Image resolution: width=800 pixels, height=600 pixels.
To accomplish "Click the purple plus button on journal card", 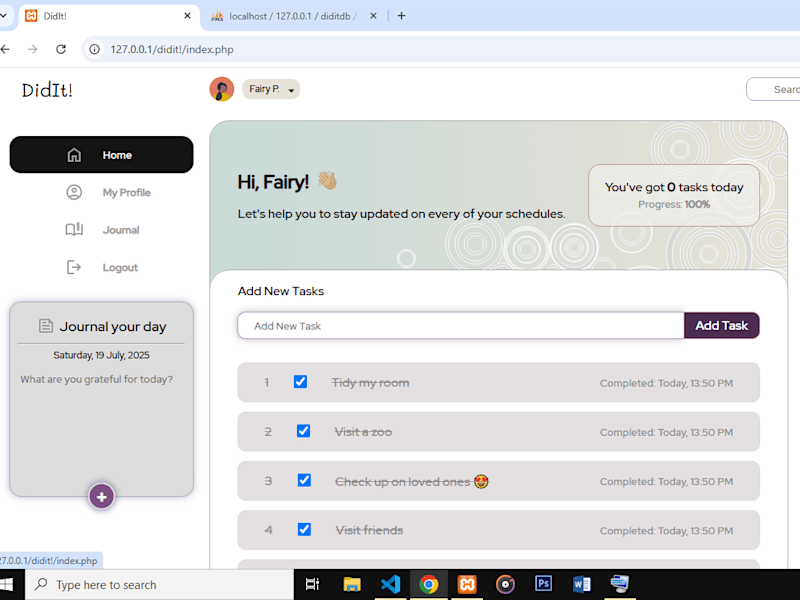I will coord(102,496).
